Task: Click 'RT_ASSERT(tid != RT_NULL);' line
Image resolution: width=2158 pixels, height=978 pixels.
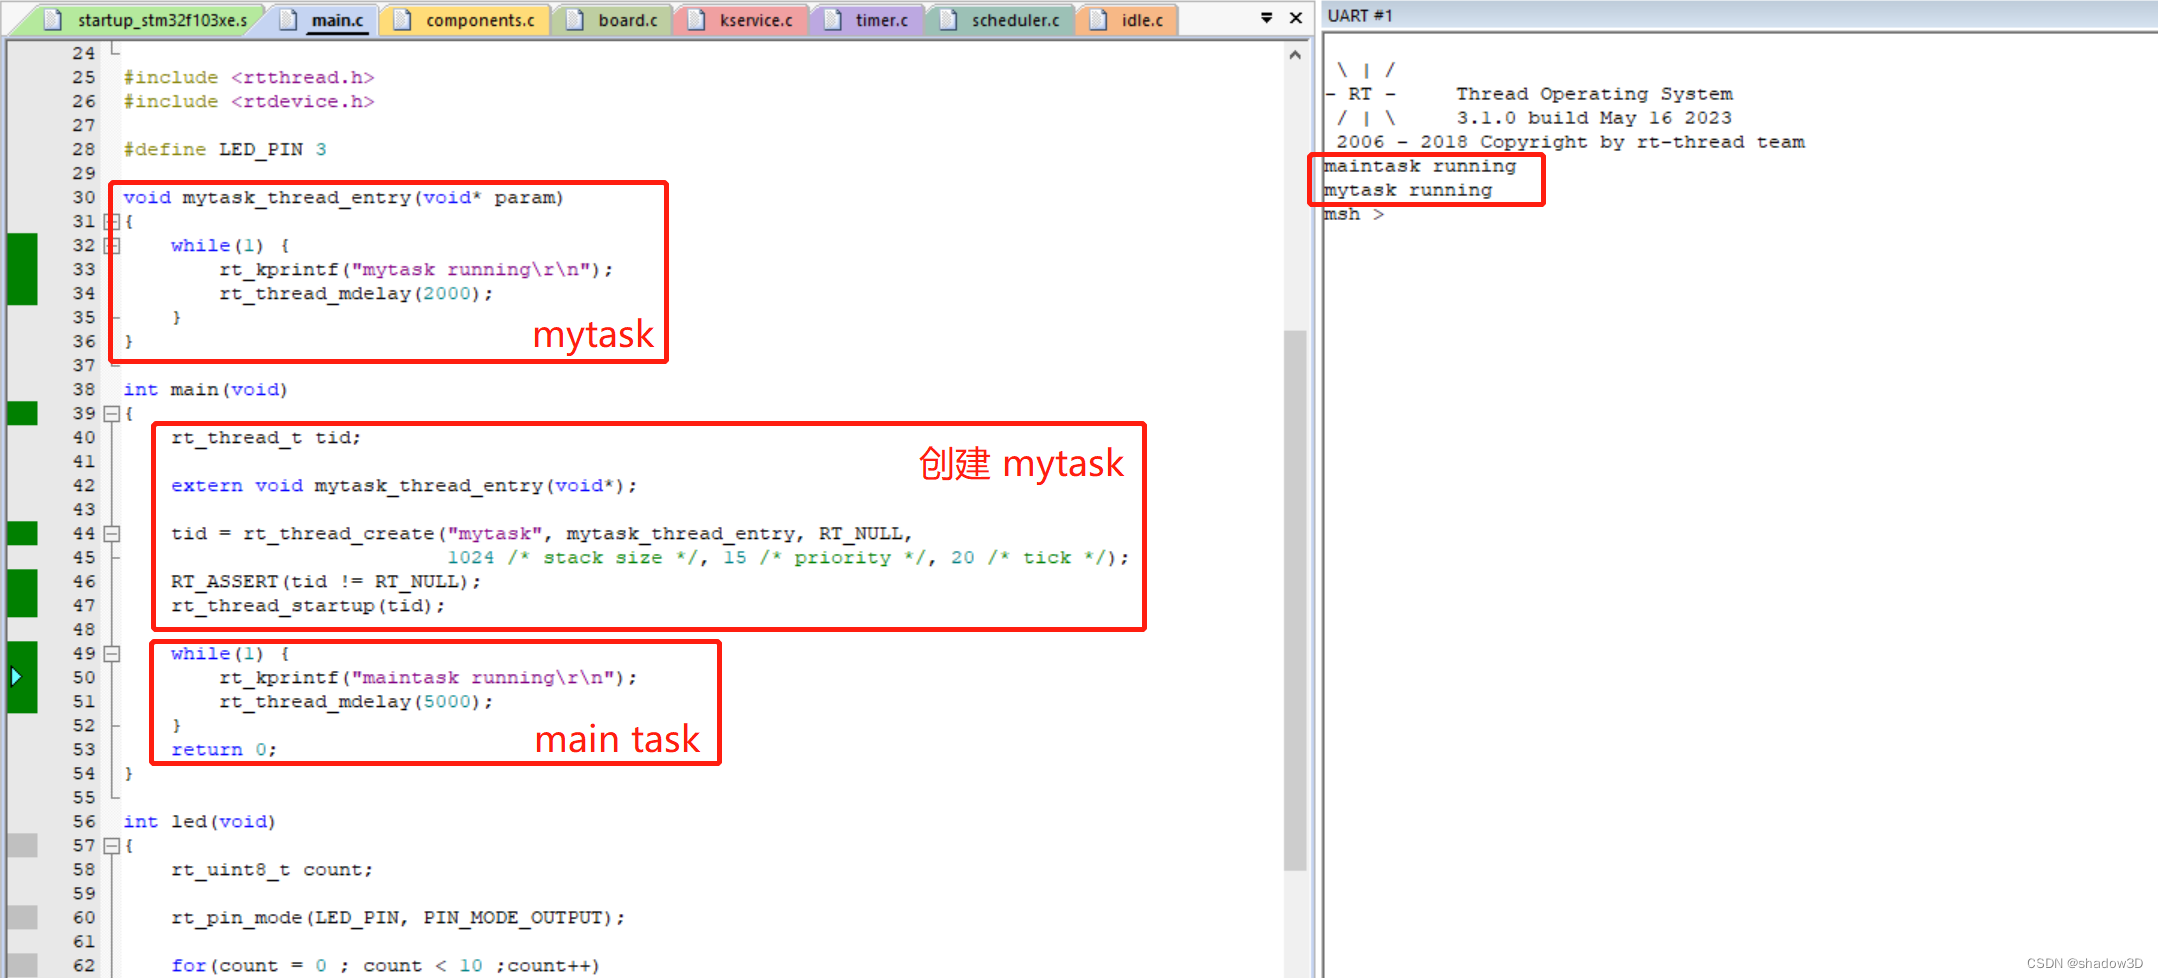Action: coord(326,582)
